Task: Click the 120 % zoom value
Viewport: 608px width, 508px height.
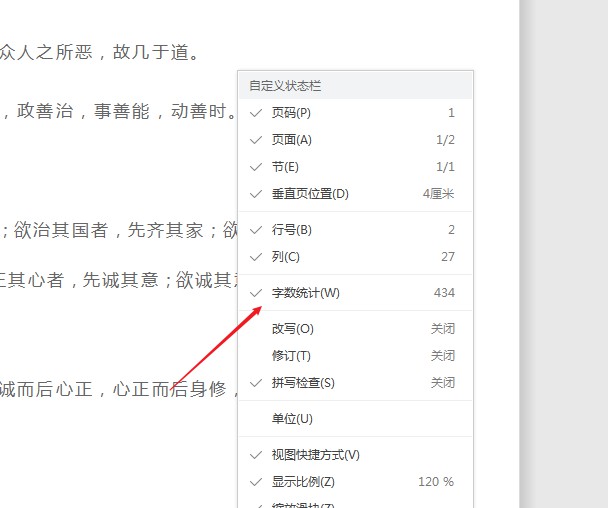Action: [x=436, y=482]
